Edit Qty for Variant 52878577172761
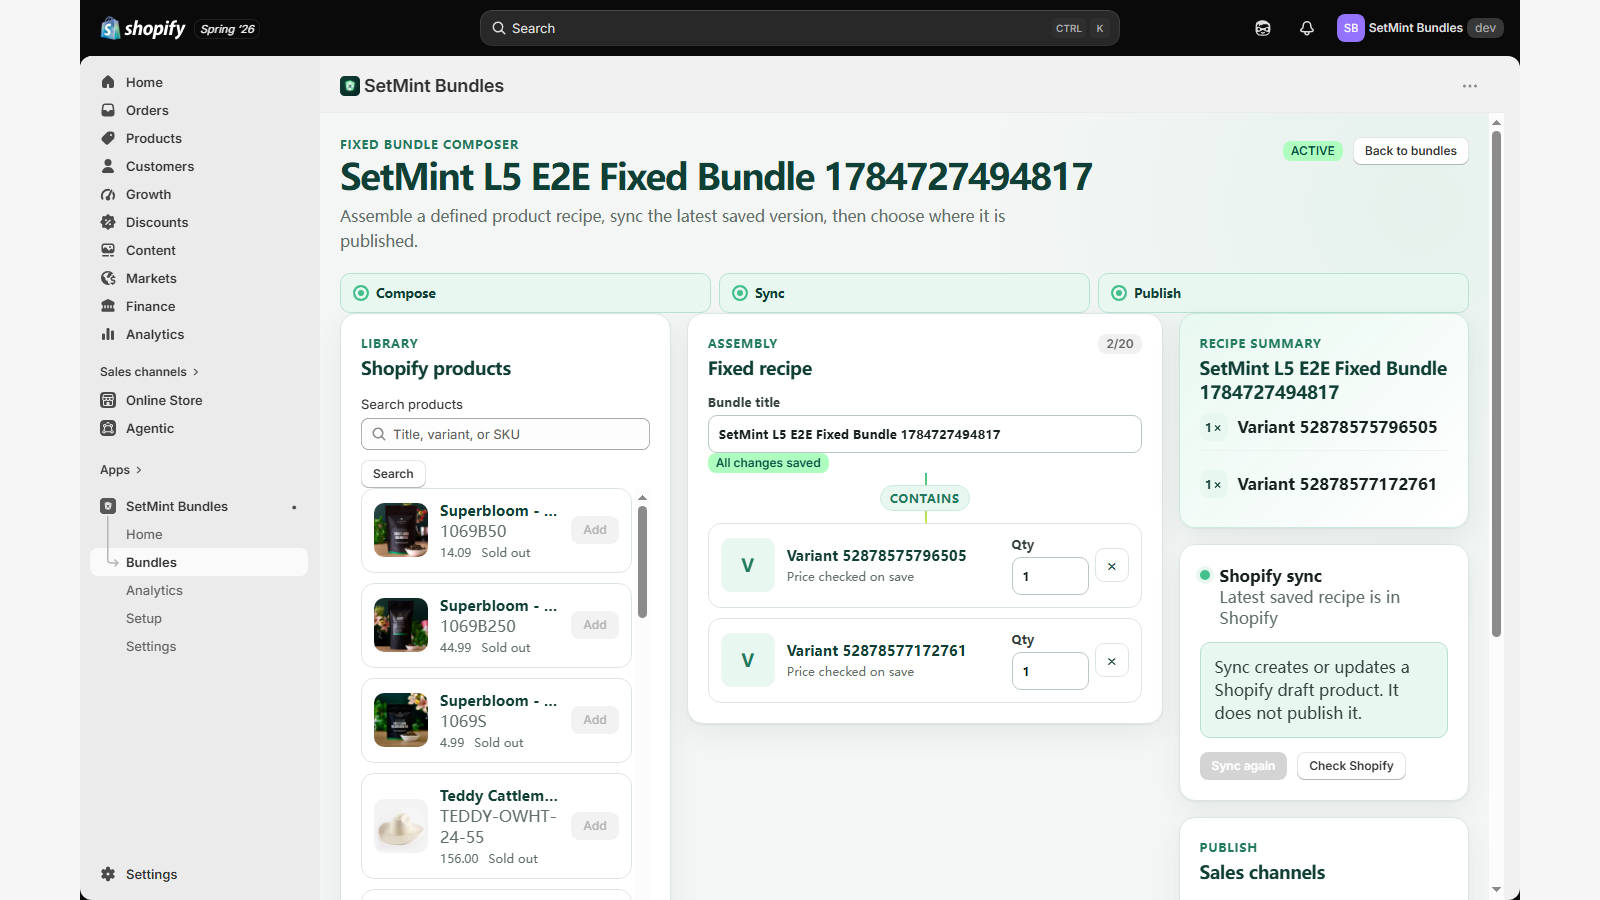Image resolution: width=1600 pixels, height=900 pixels. tap(1050, 671)
